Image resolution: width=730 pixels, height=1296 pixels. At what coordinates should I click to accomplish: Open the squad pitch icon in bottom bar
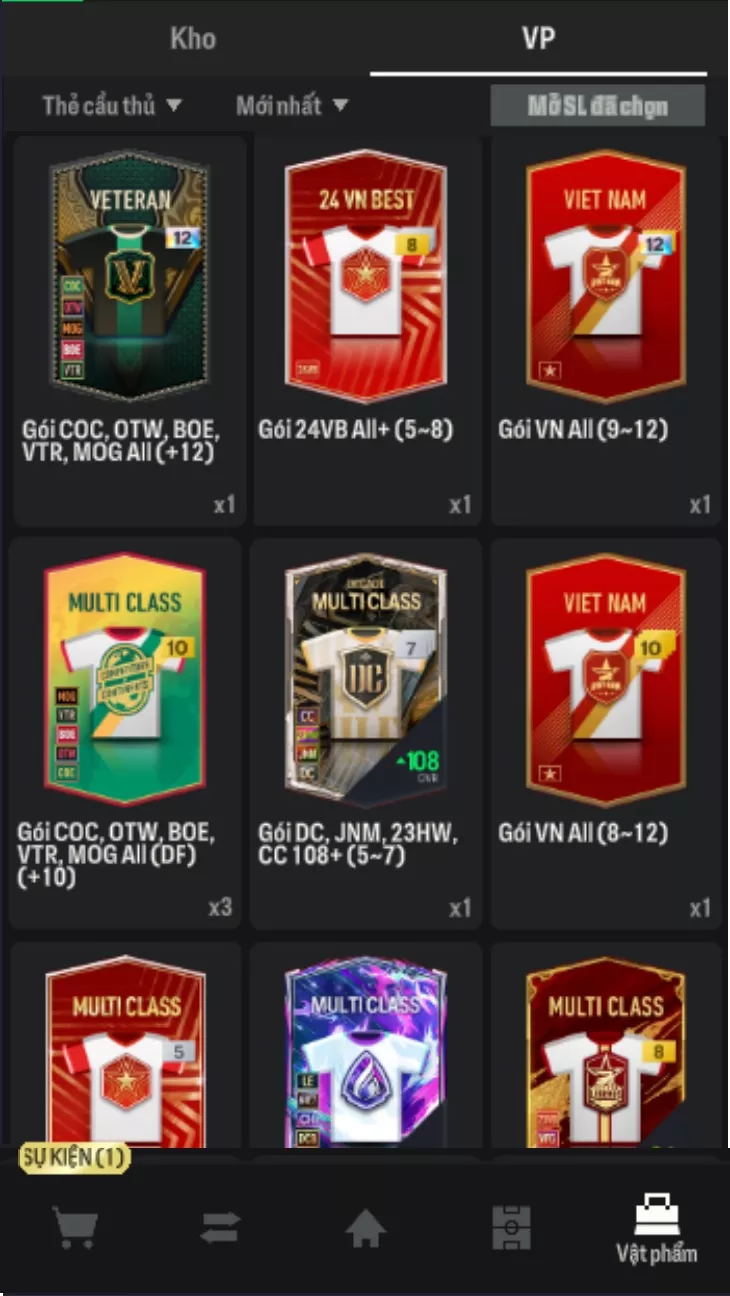[511, 1227]
